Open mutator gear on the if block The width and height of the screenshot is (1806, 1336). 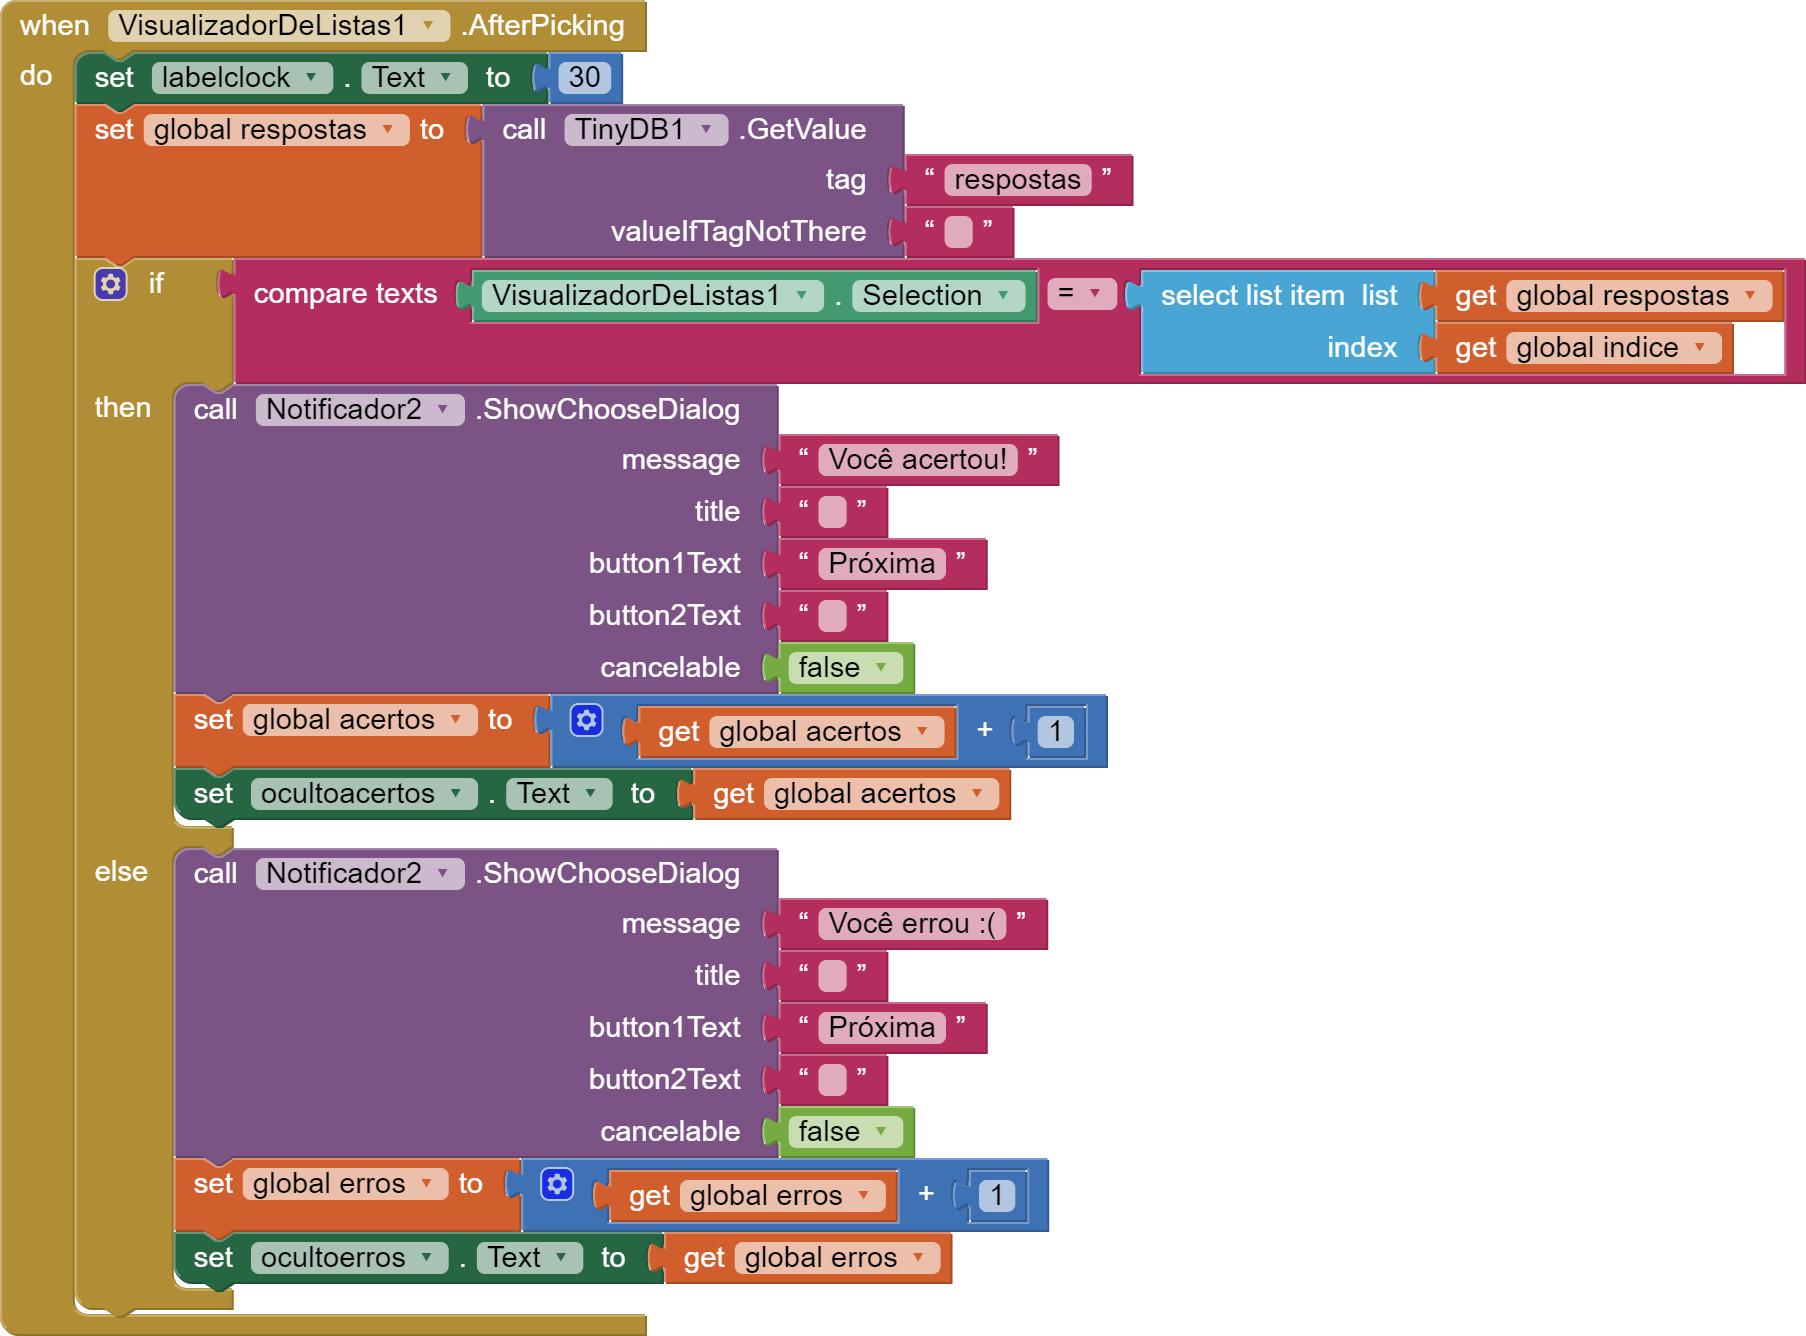point(110,284)
